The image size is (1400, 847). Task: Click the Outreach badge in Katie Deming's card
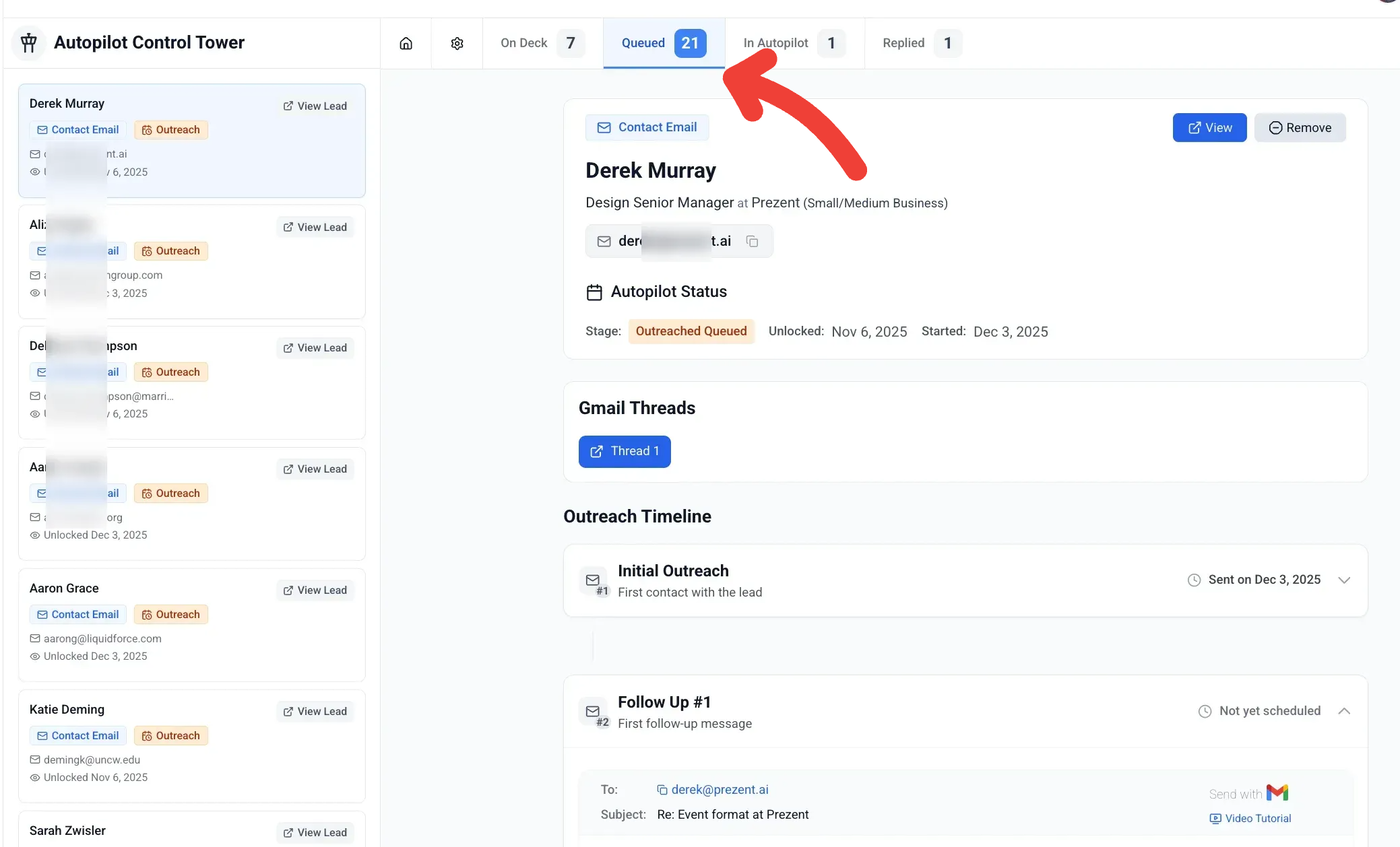click(171, 736)
